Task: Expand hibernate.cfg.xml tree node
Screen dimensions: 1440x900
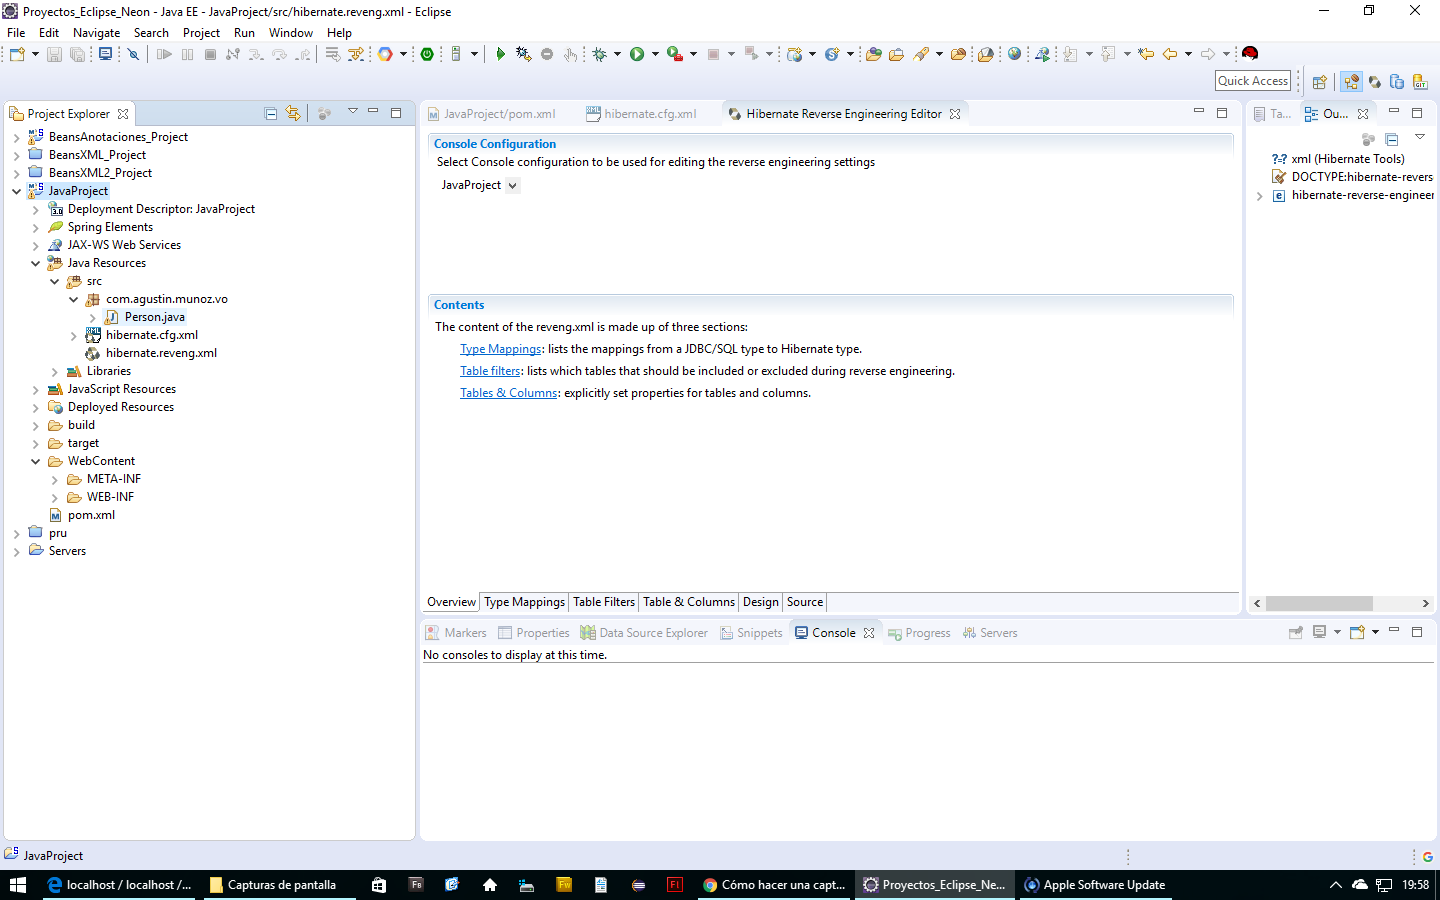Action: [x=73, y=336]
